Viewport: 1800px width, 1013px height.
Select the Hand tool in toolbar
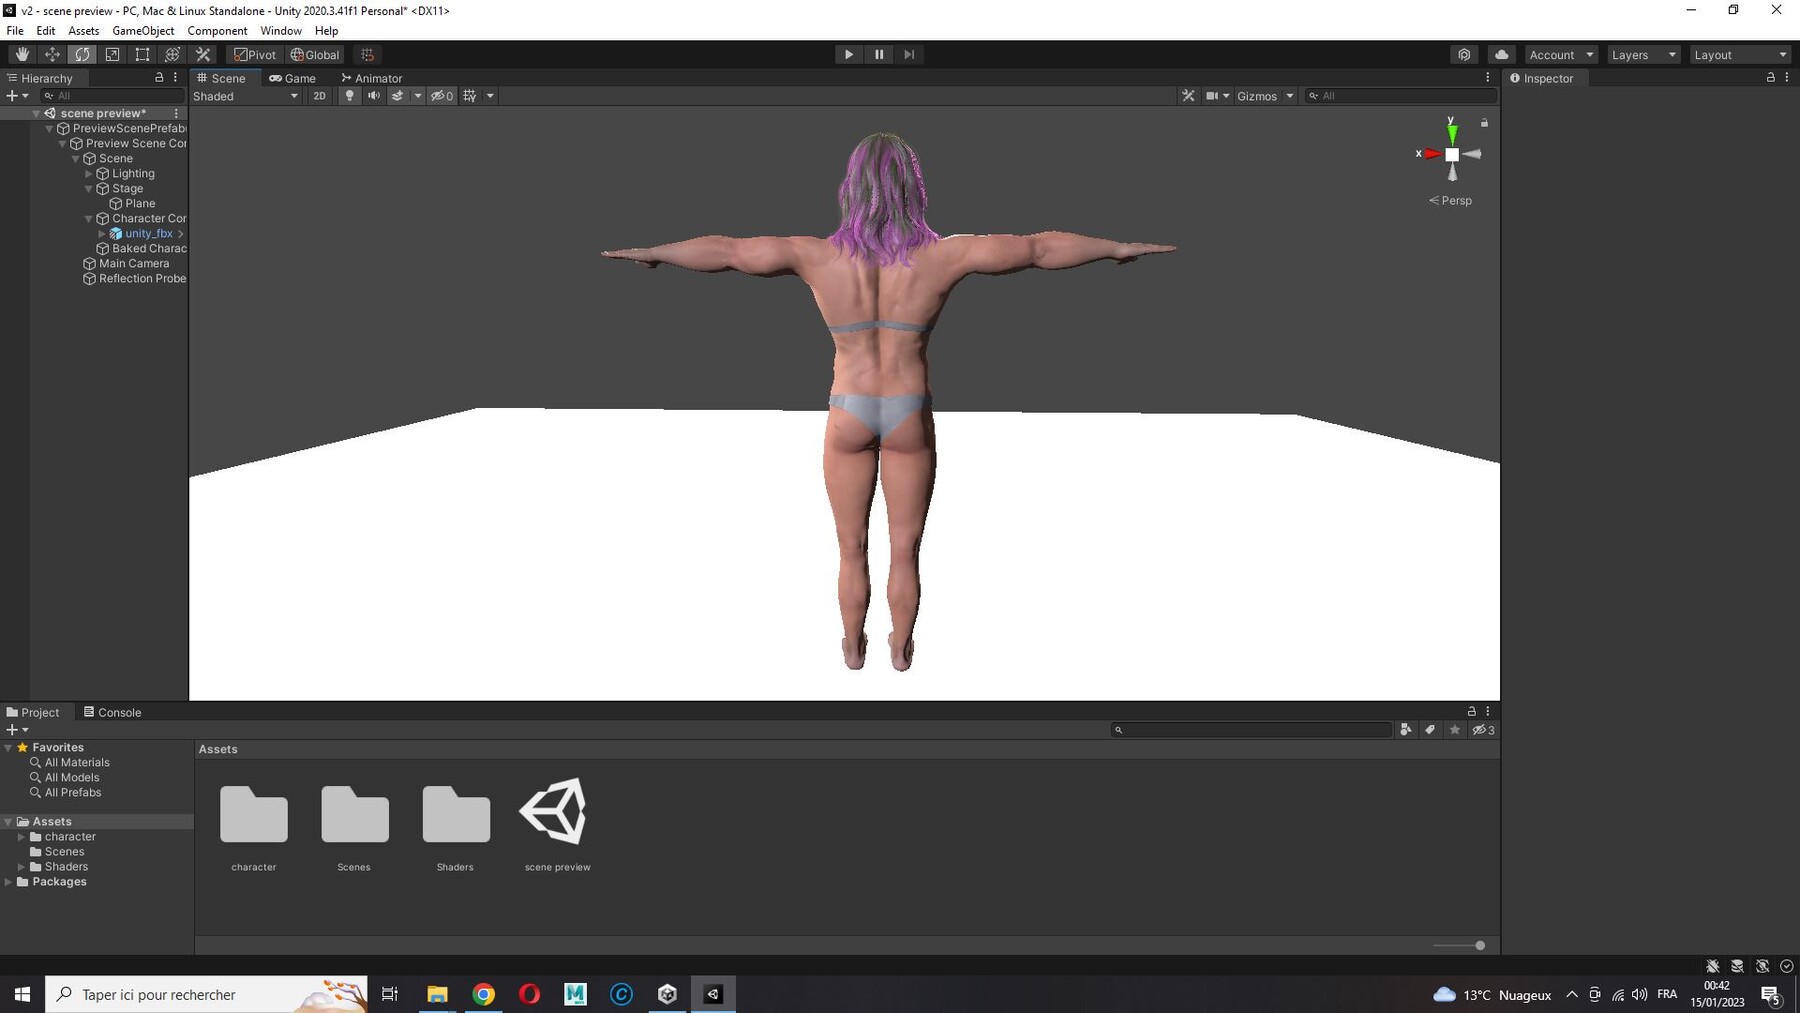pyautogui.click(x=22, y=55)
